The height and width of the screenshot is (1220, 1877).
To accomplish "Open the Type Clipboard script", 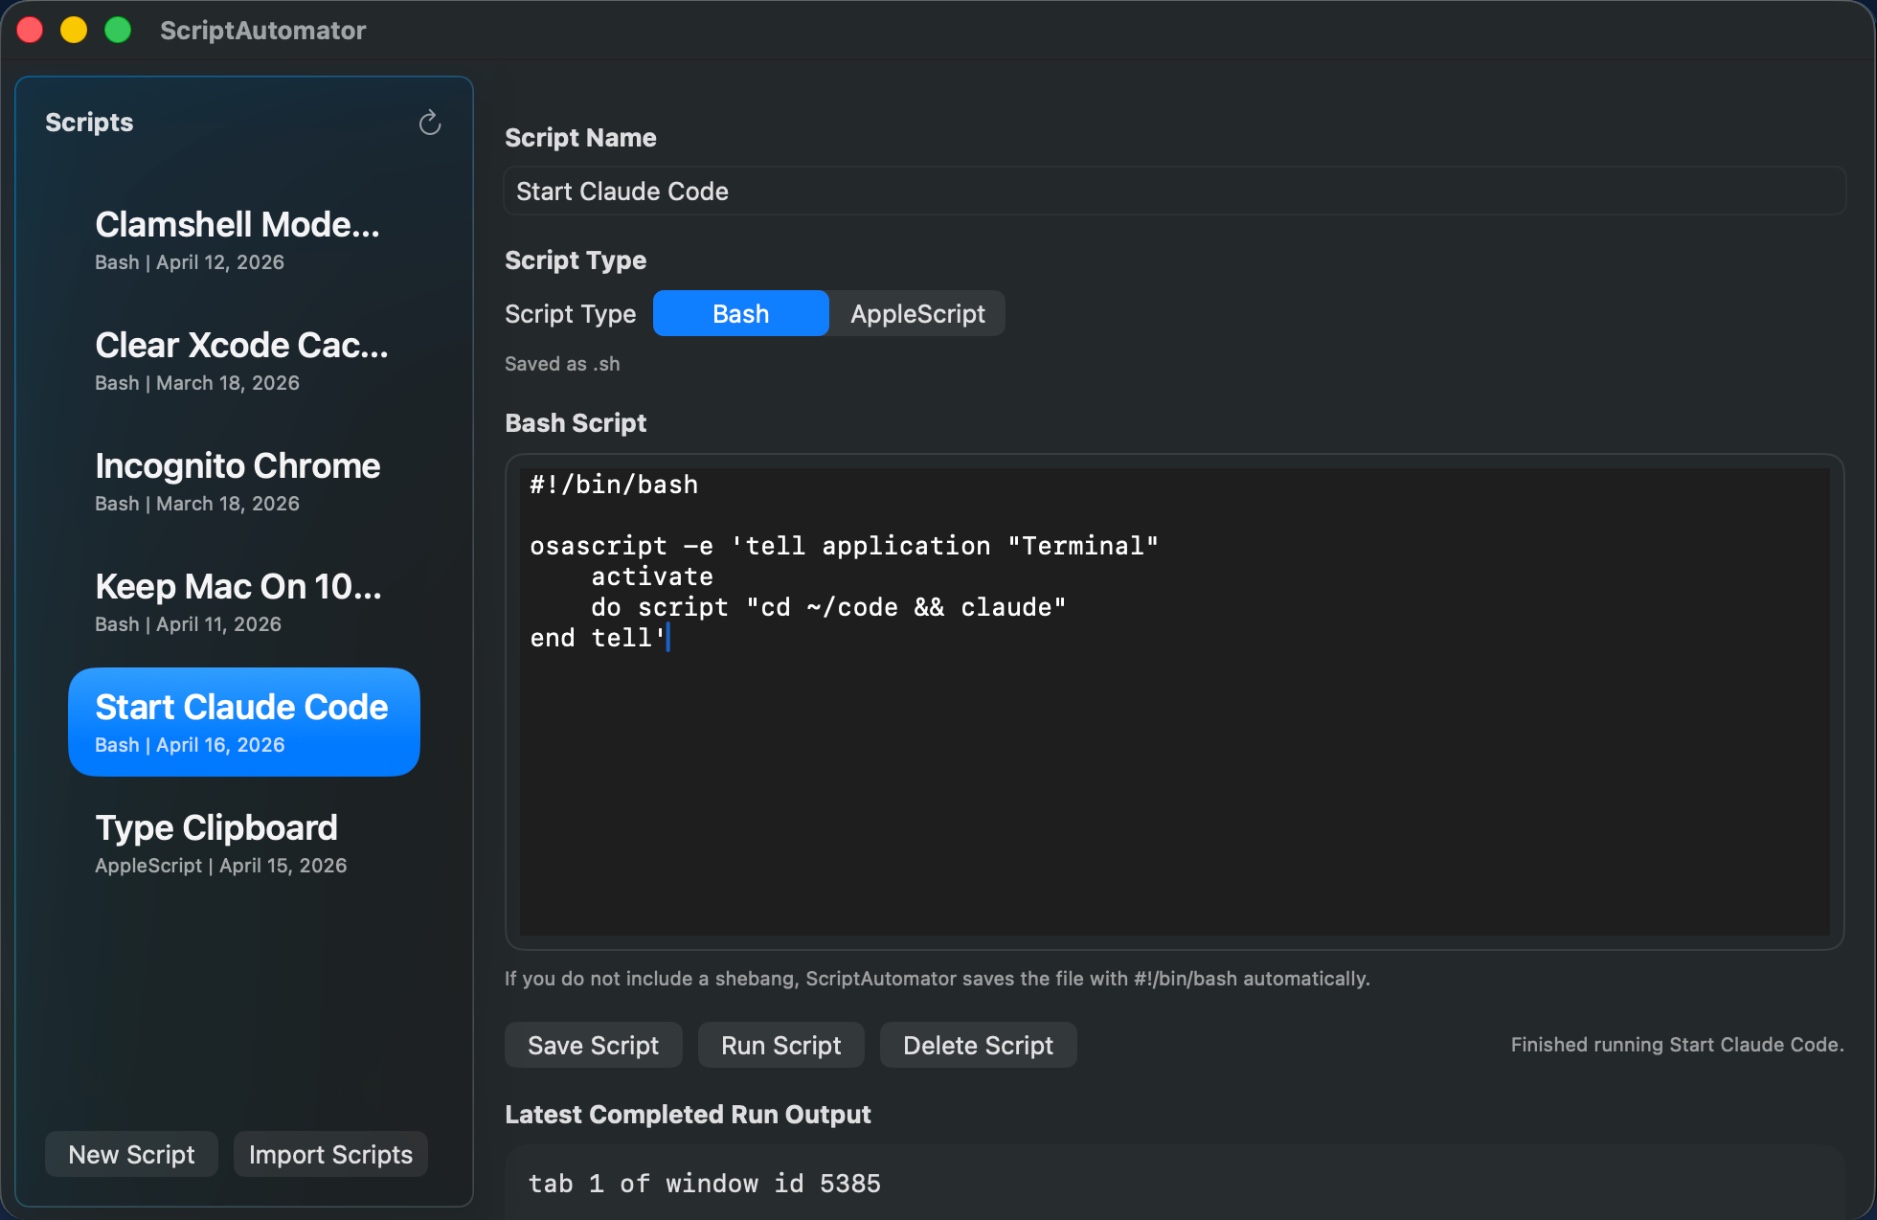I will click(244, 843).
